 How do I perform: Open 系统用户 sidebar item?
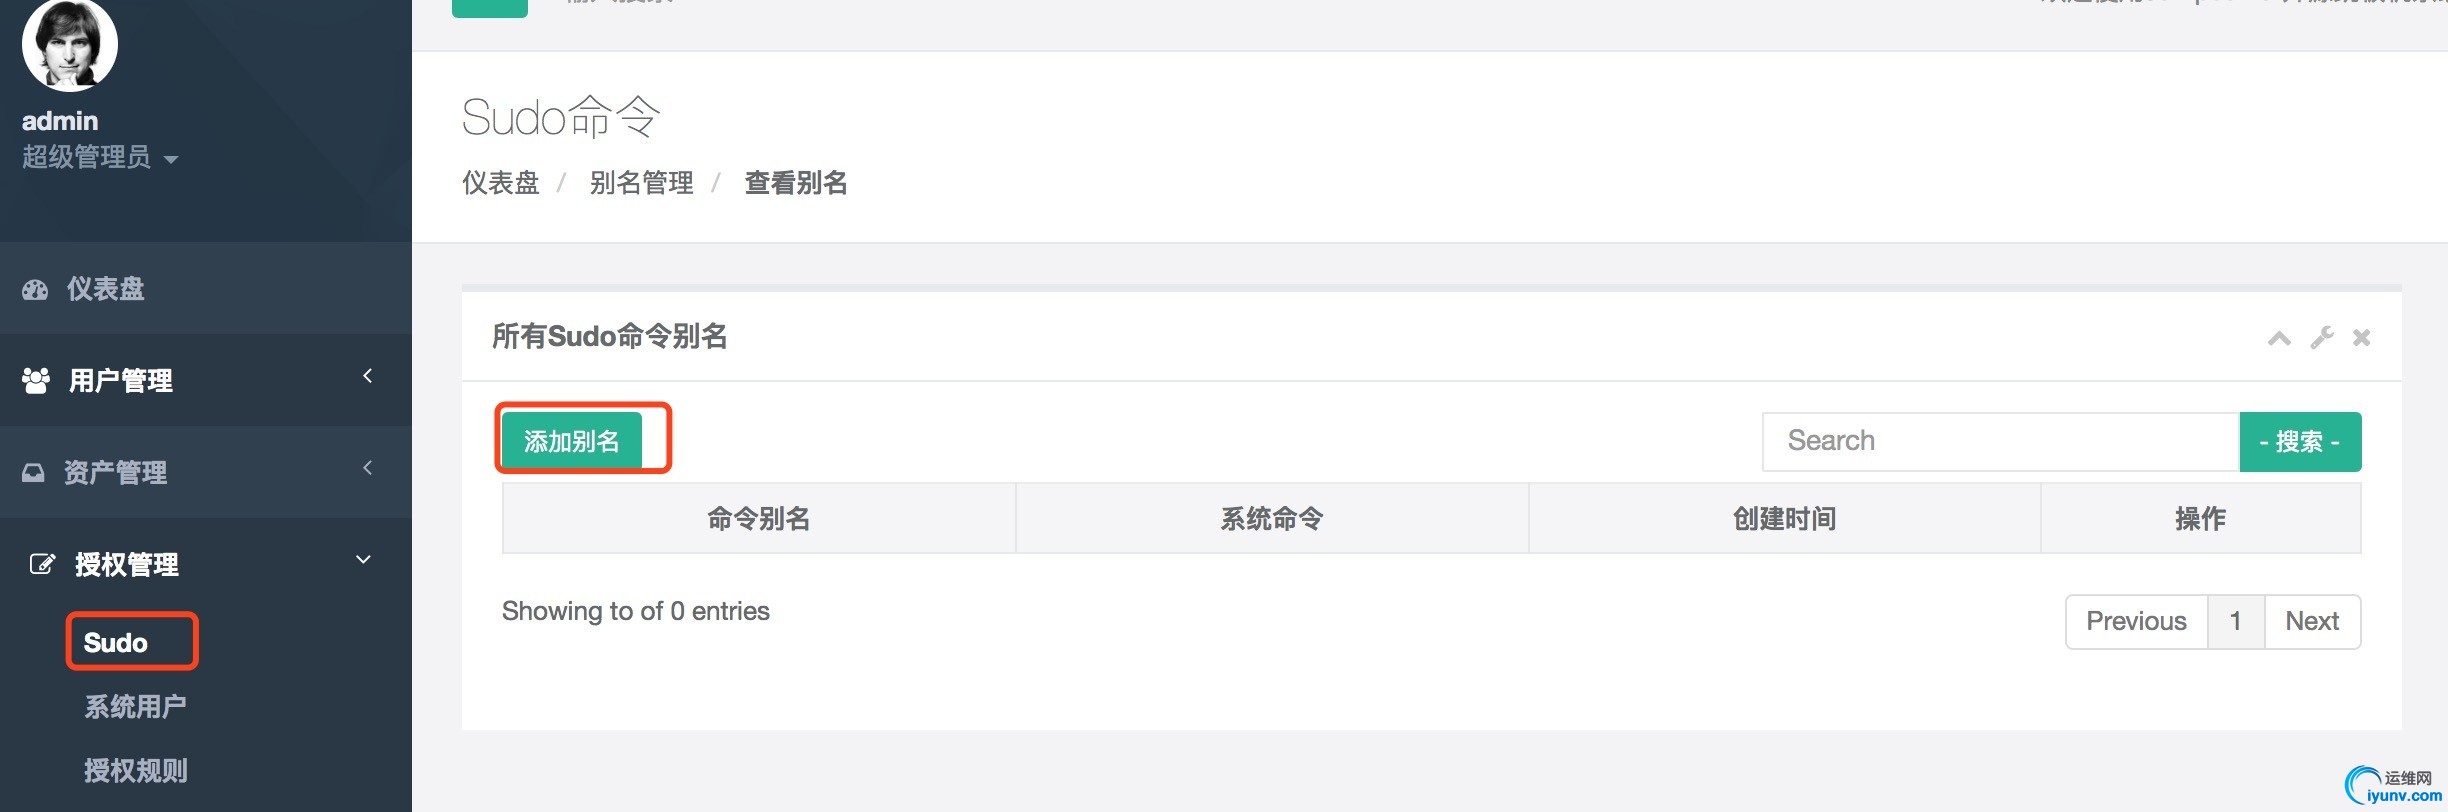point(136,707)
